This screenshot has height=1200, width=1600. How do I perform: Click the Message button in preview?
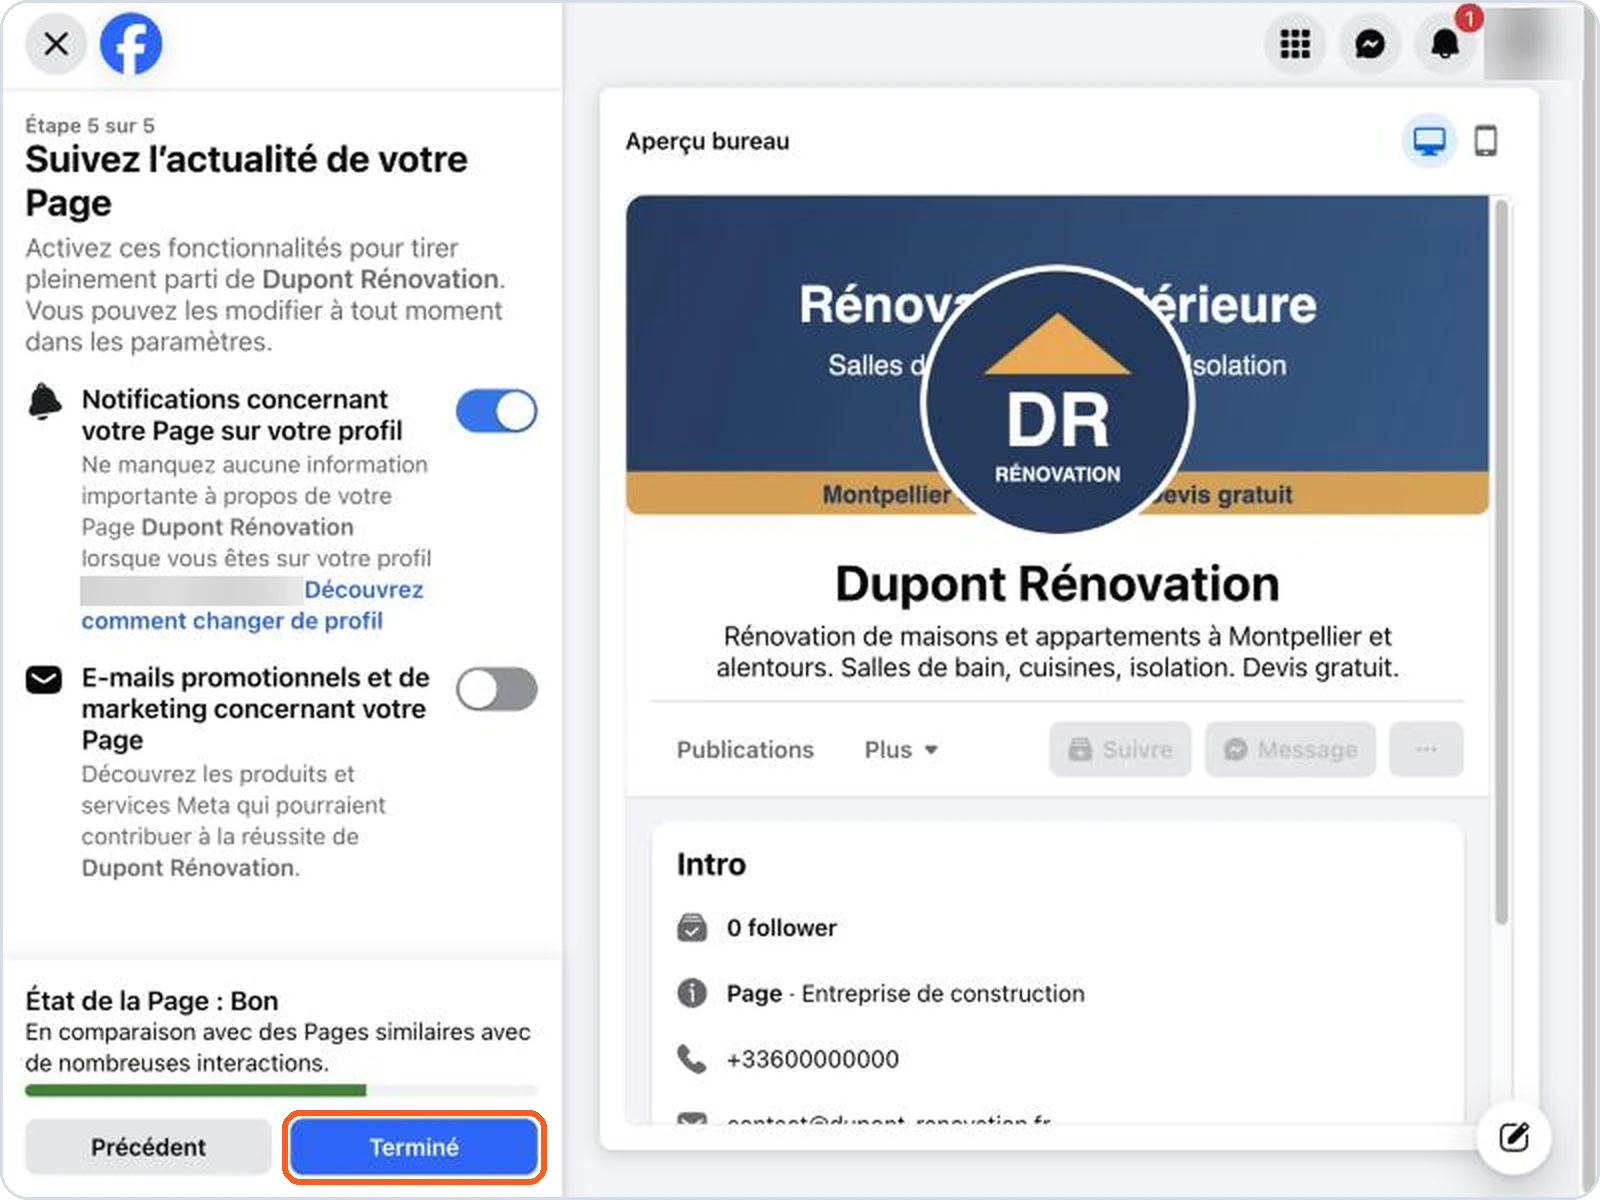click(x=1290, y=749)
